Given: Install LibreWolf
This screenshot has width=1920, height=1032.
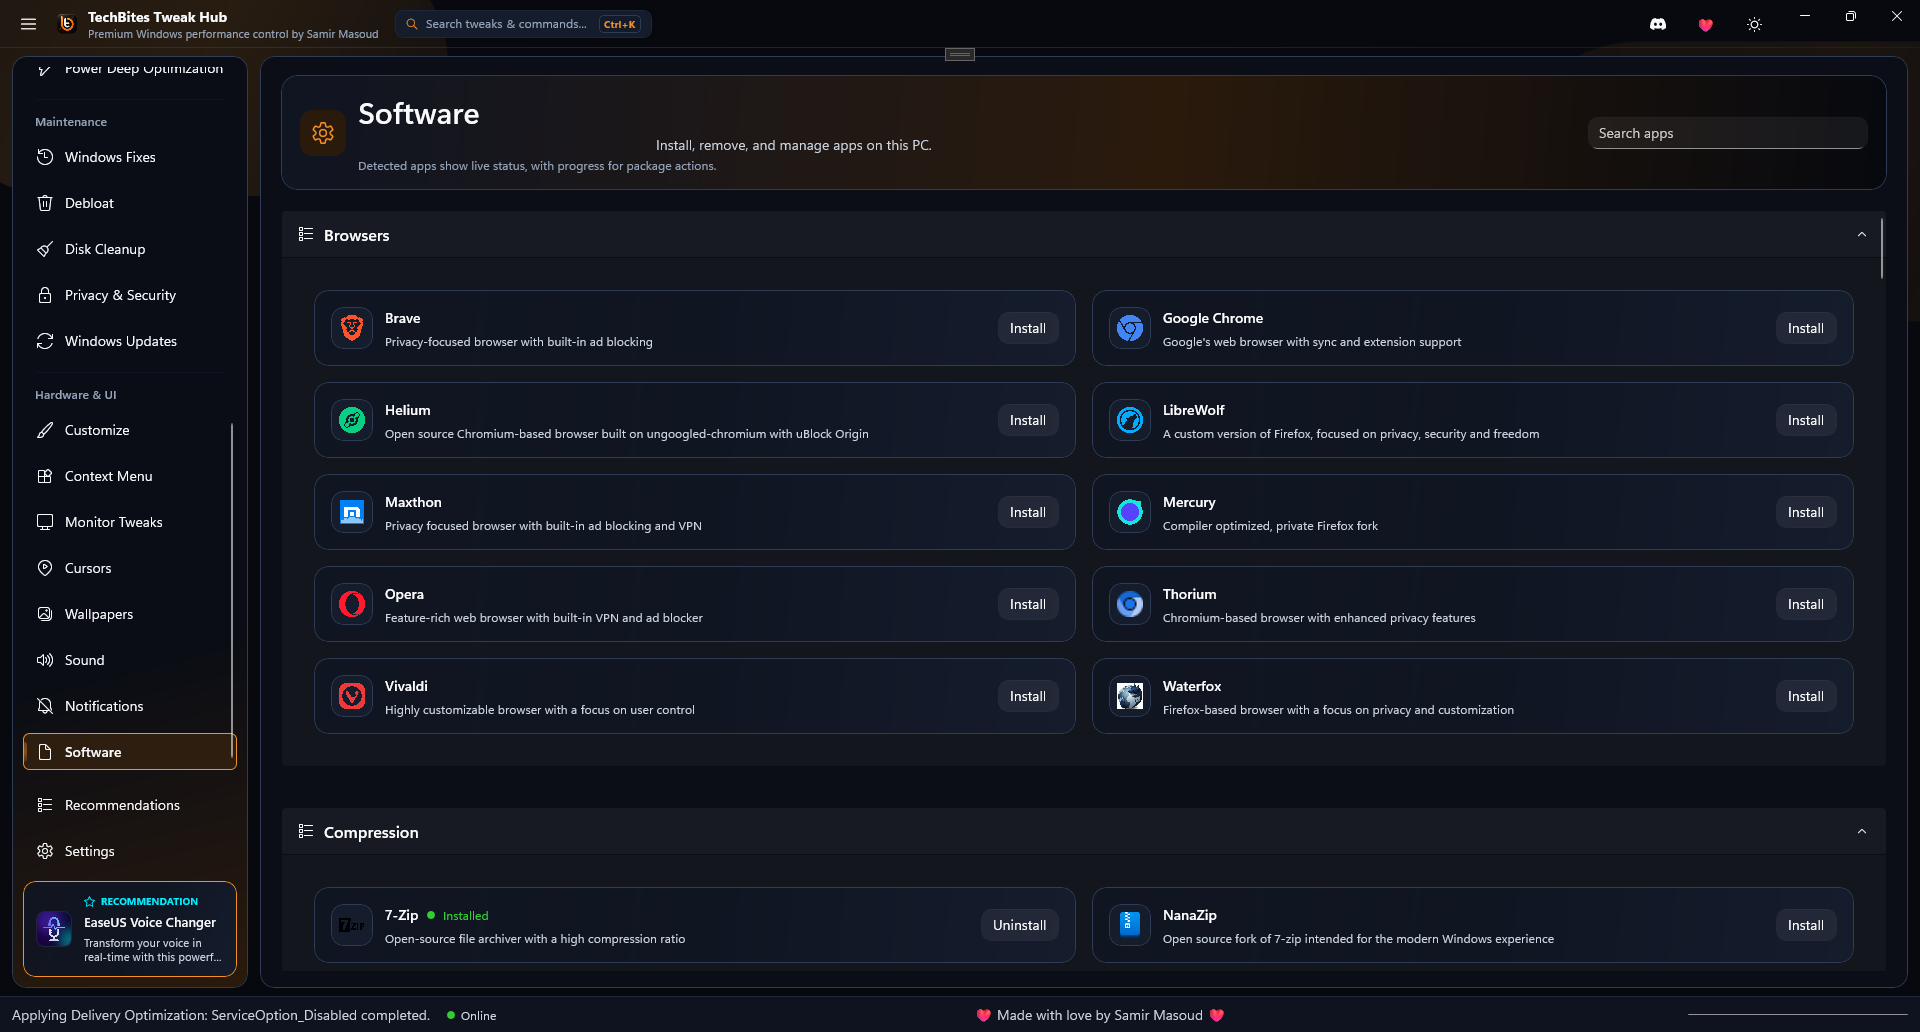Looking at the screenshot, I should (x=1806, y=420).
